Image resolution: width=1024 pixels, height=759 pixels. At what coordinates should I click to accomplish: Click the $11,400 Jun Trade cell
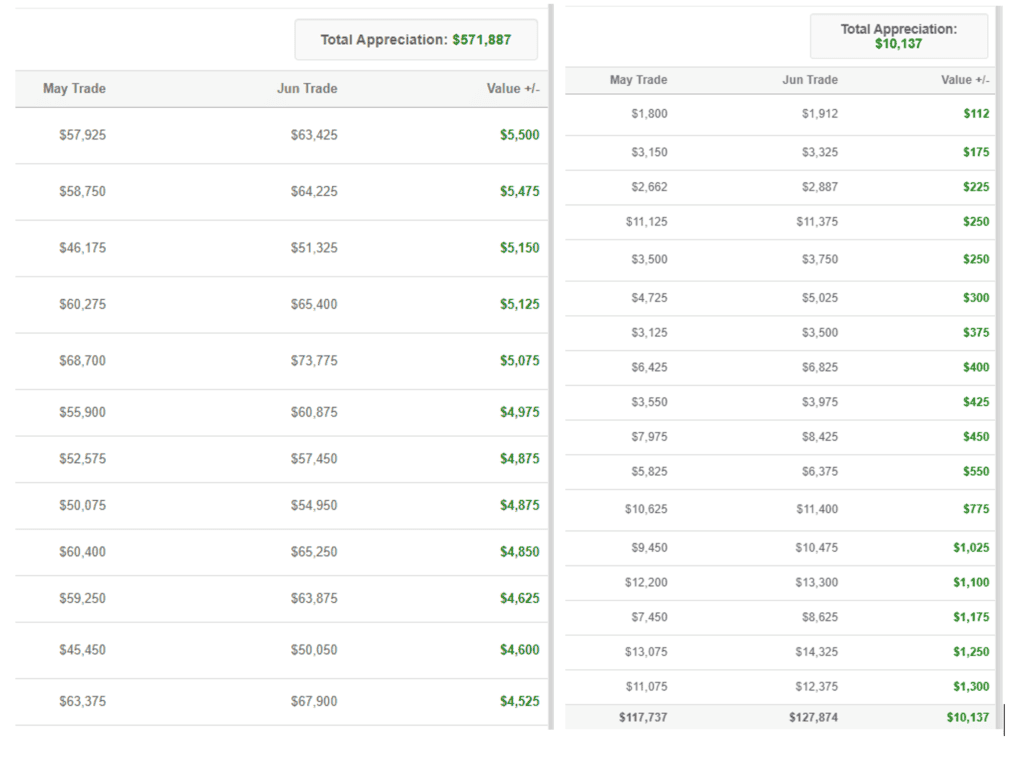(817, 509)
